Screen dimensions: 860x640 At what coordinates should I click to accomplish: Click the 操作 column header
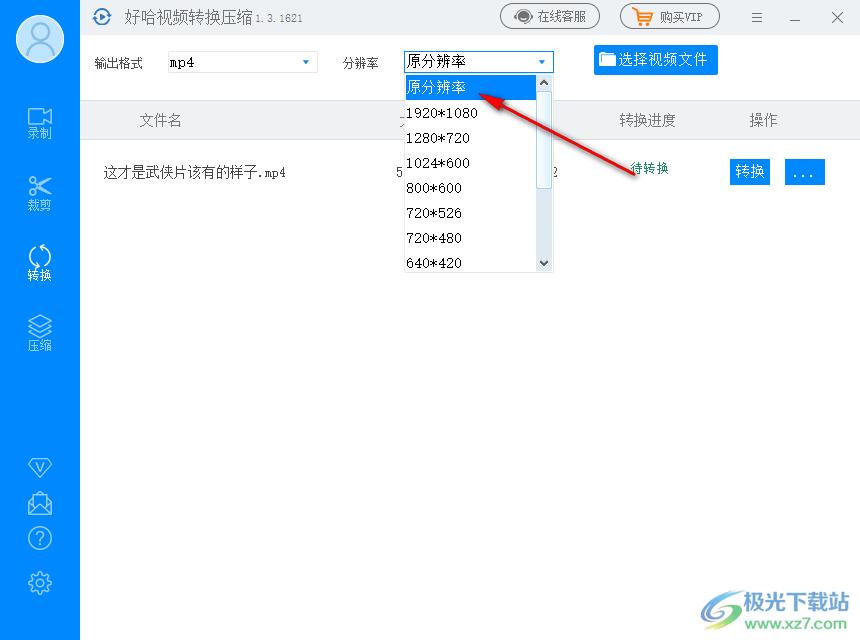pyautogui.click(x=763, y=120)
